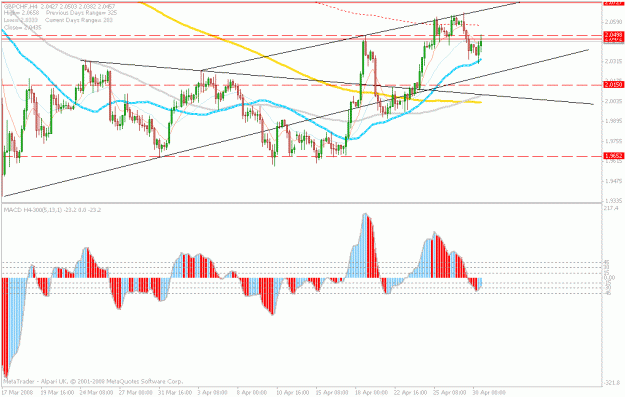The width and height of the screenshot is (625, 397).
Task: Click the 1.9475 price axis label
Action: click(x=613, y=181)
